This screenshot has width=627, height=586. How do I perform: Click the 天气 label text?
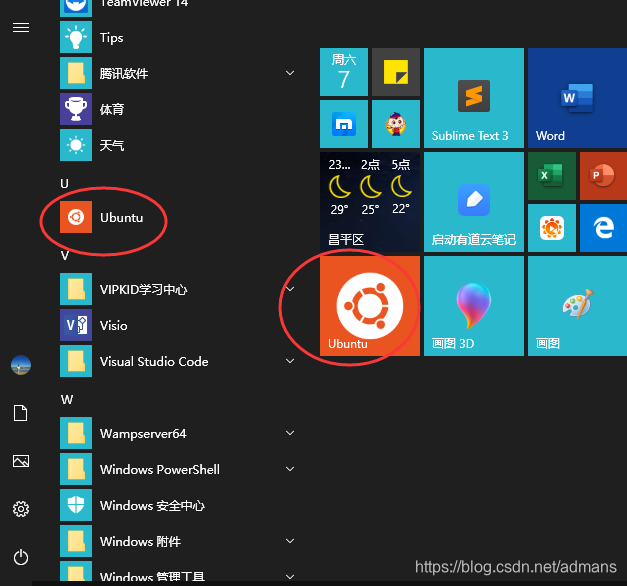[x=112, y=146]
